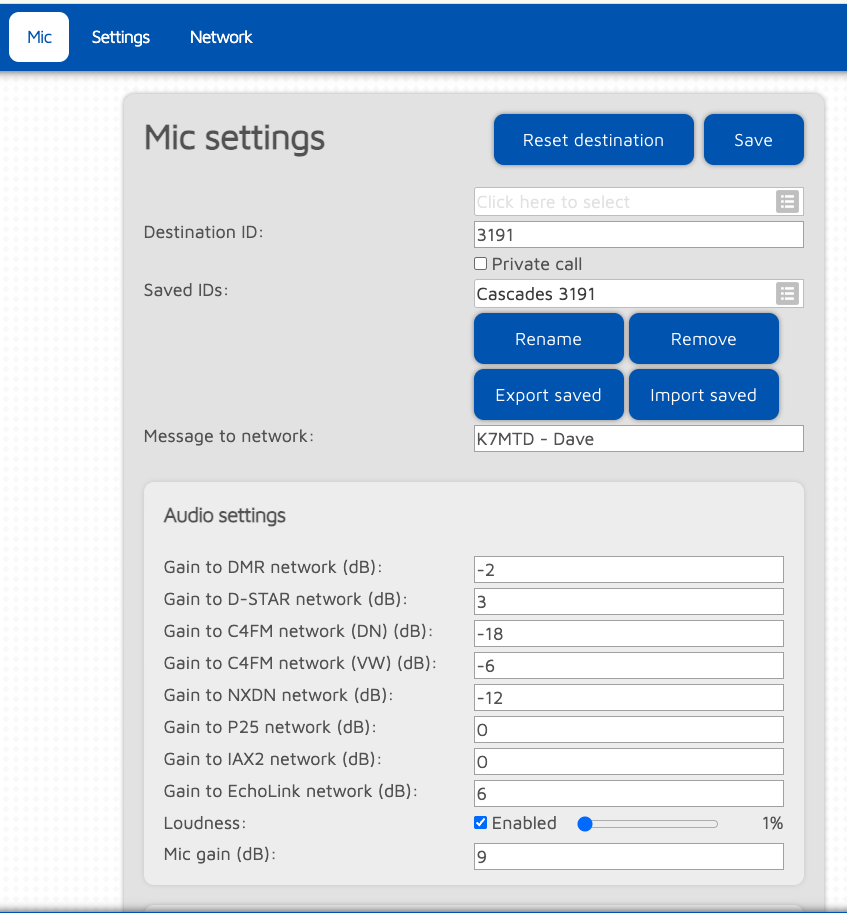Click the Message to network text field

pos(638,439)
